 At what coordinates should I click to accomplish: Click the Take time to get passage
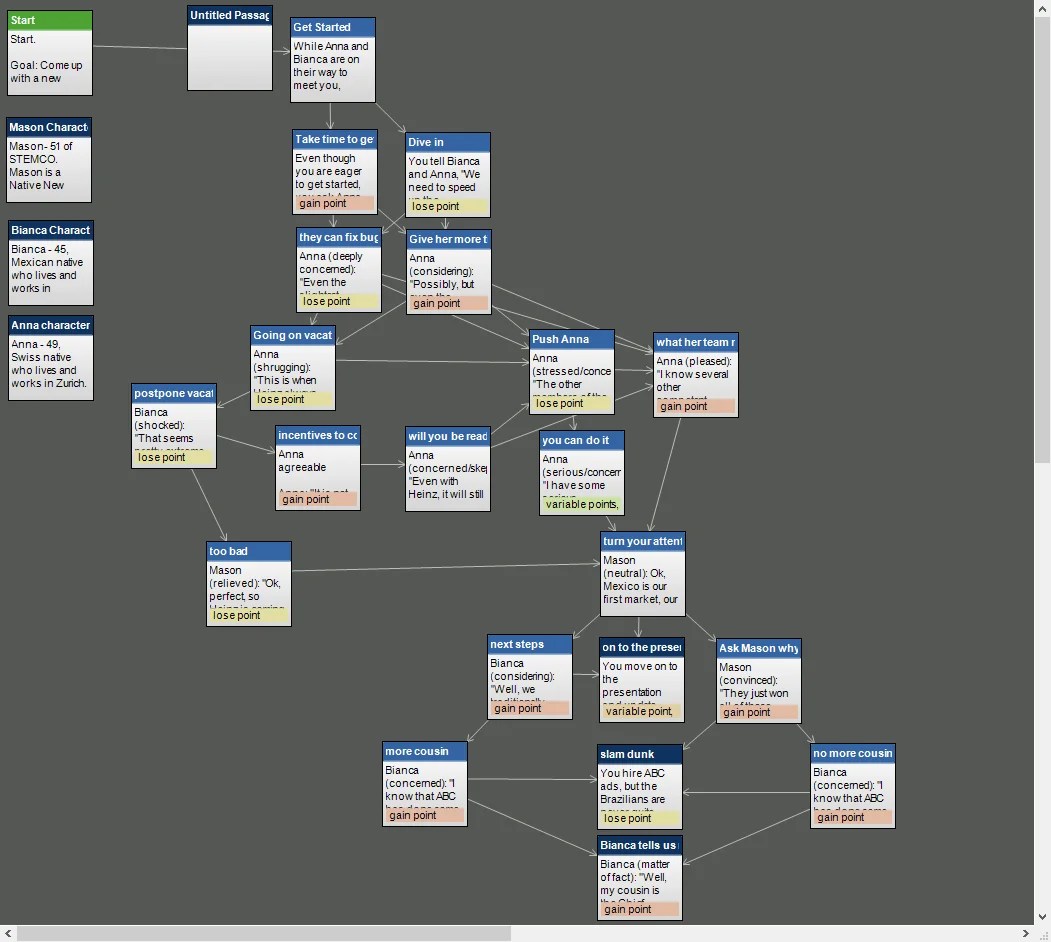click(335, 172)
